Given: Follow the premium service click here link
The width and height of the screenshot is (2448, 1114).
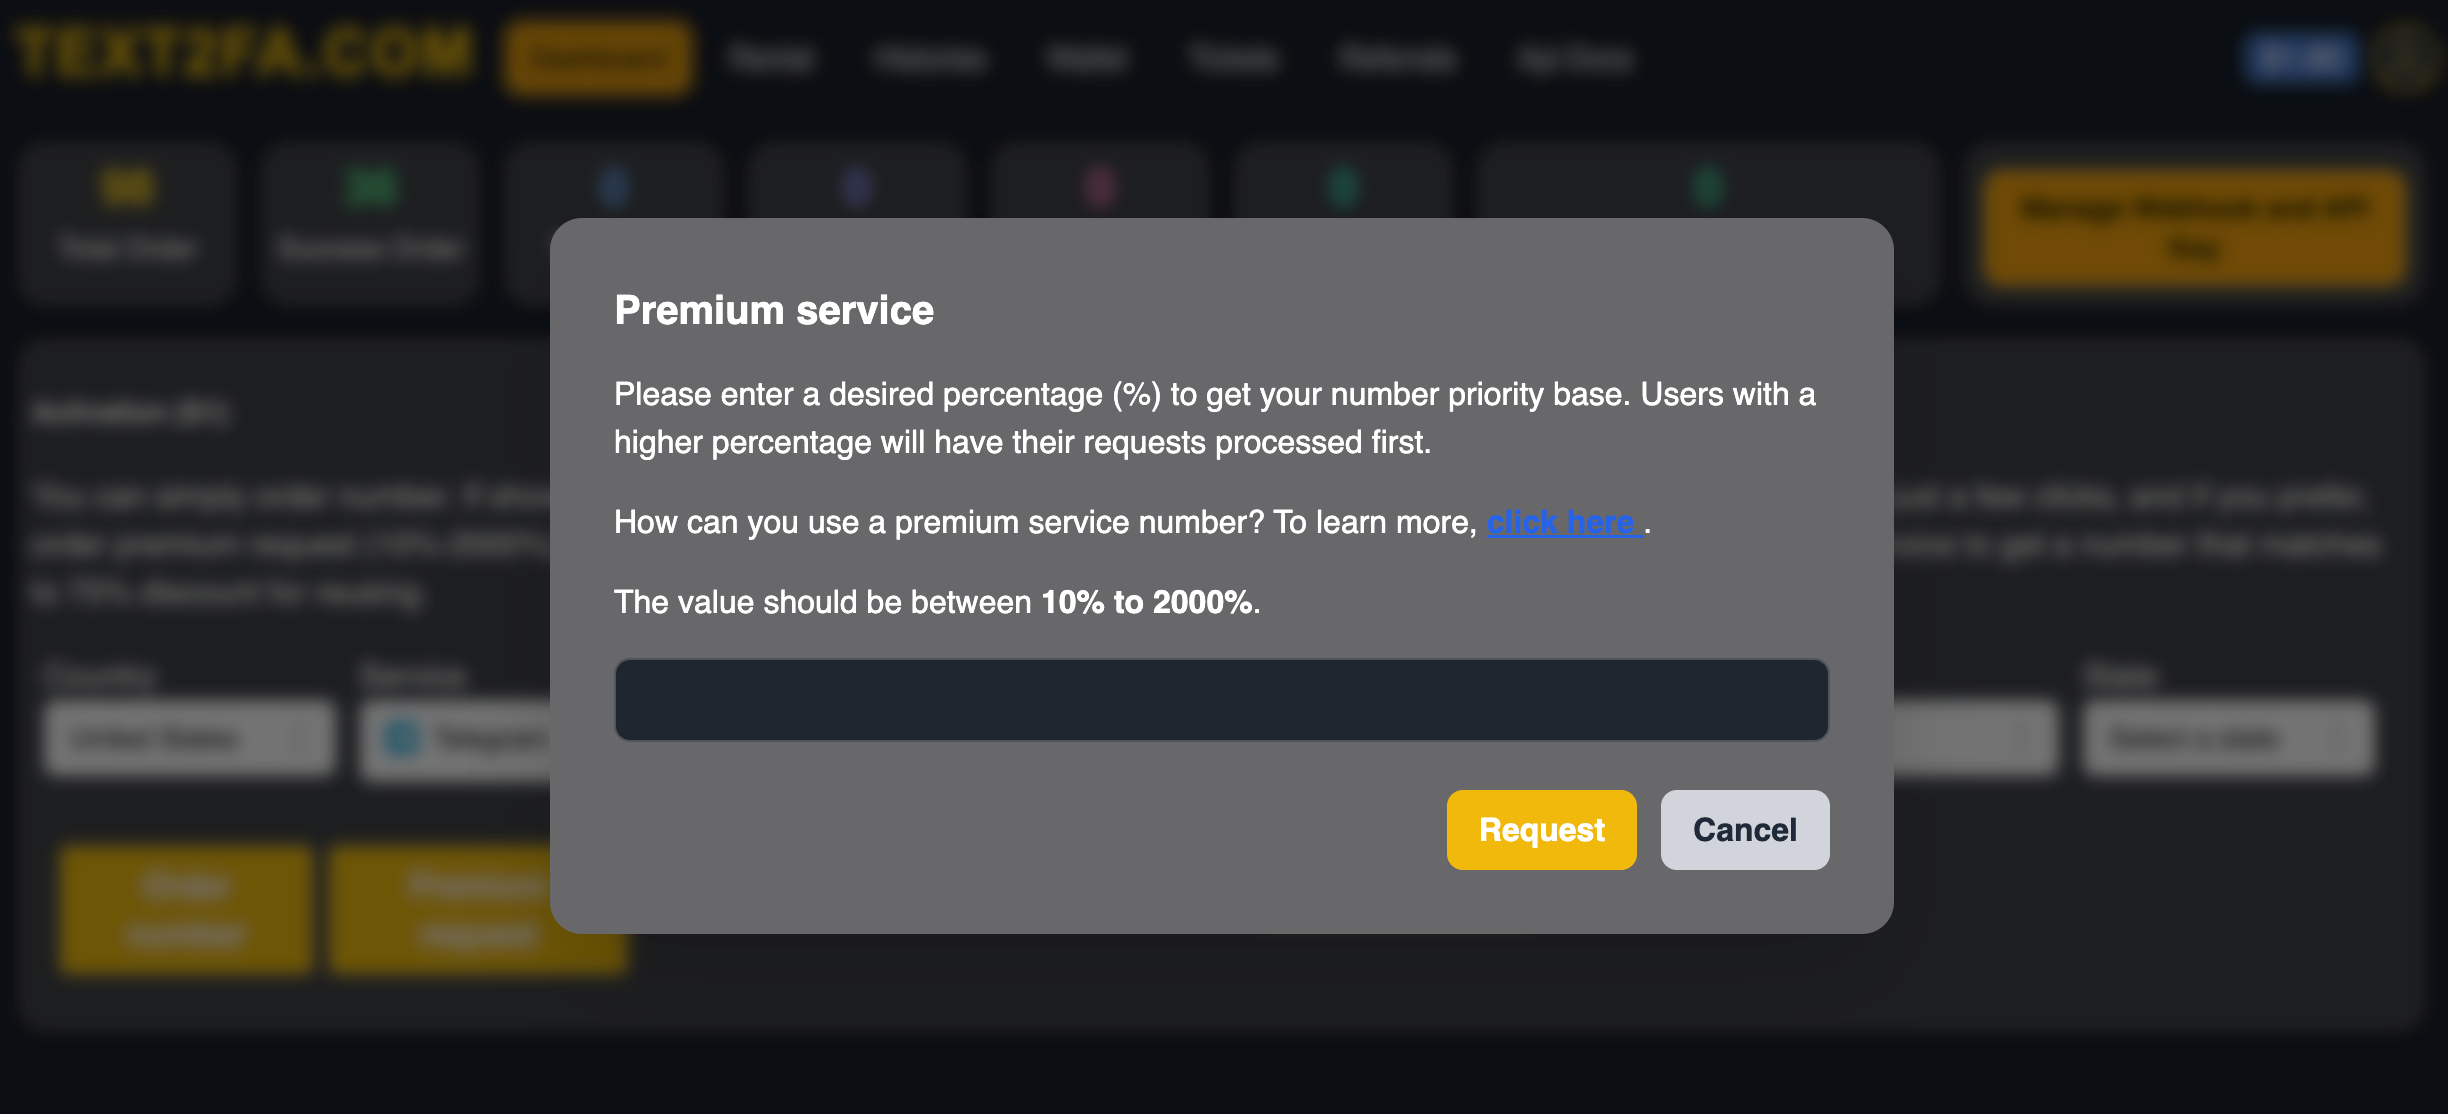Looking at the screenshot, I should 1562,522.
